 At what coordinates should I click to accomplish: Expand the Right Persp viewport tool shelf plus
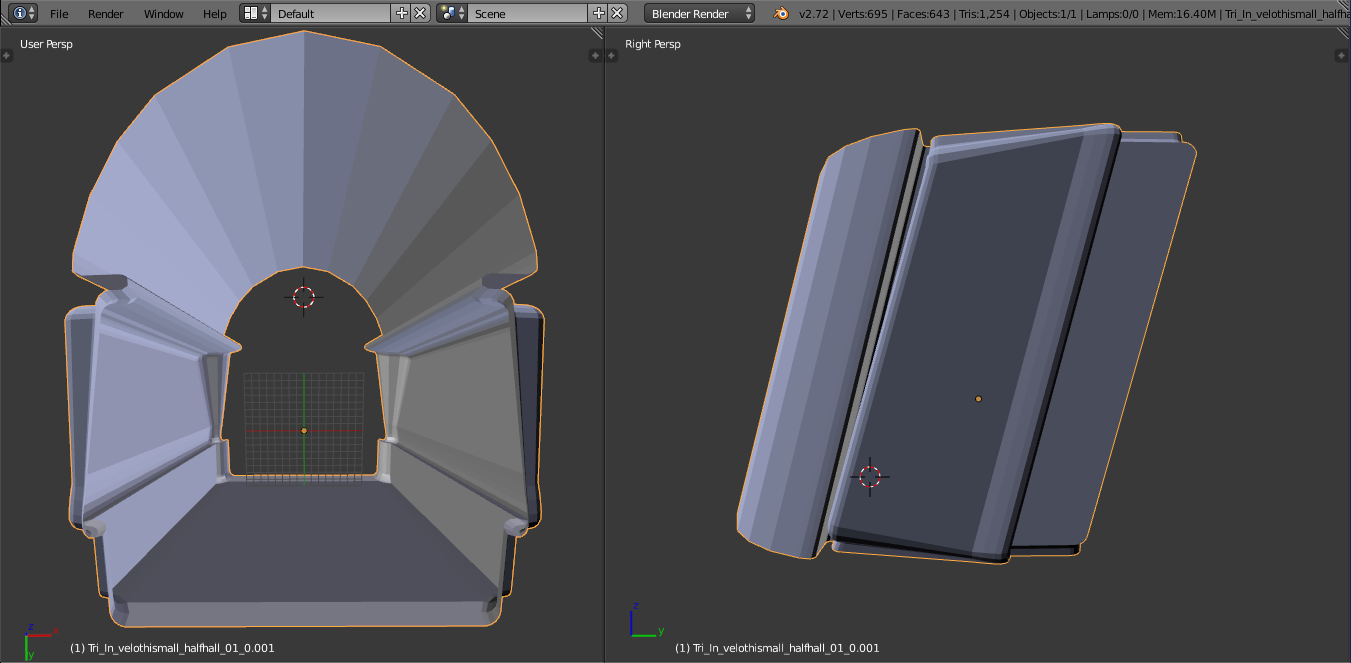pos(611,55)
